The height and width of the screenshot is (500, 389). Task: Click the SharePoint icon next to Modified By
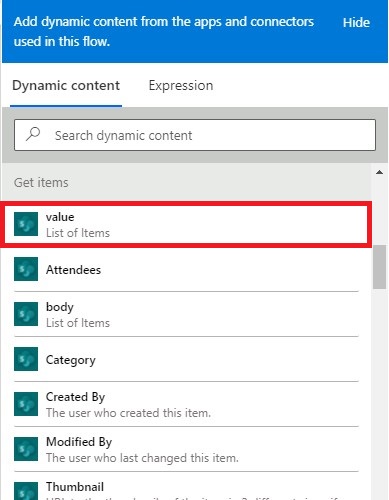click(26, 449)
